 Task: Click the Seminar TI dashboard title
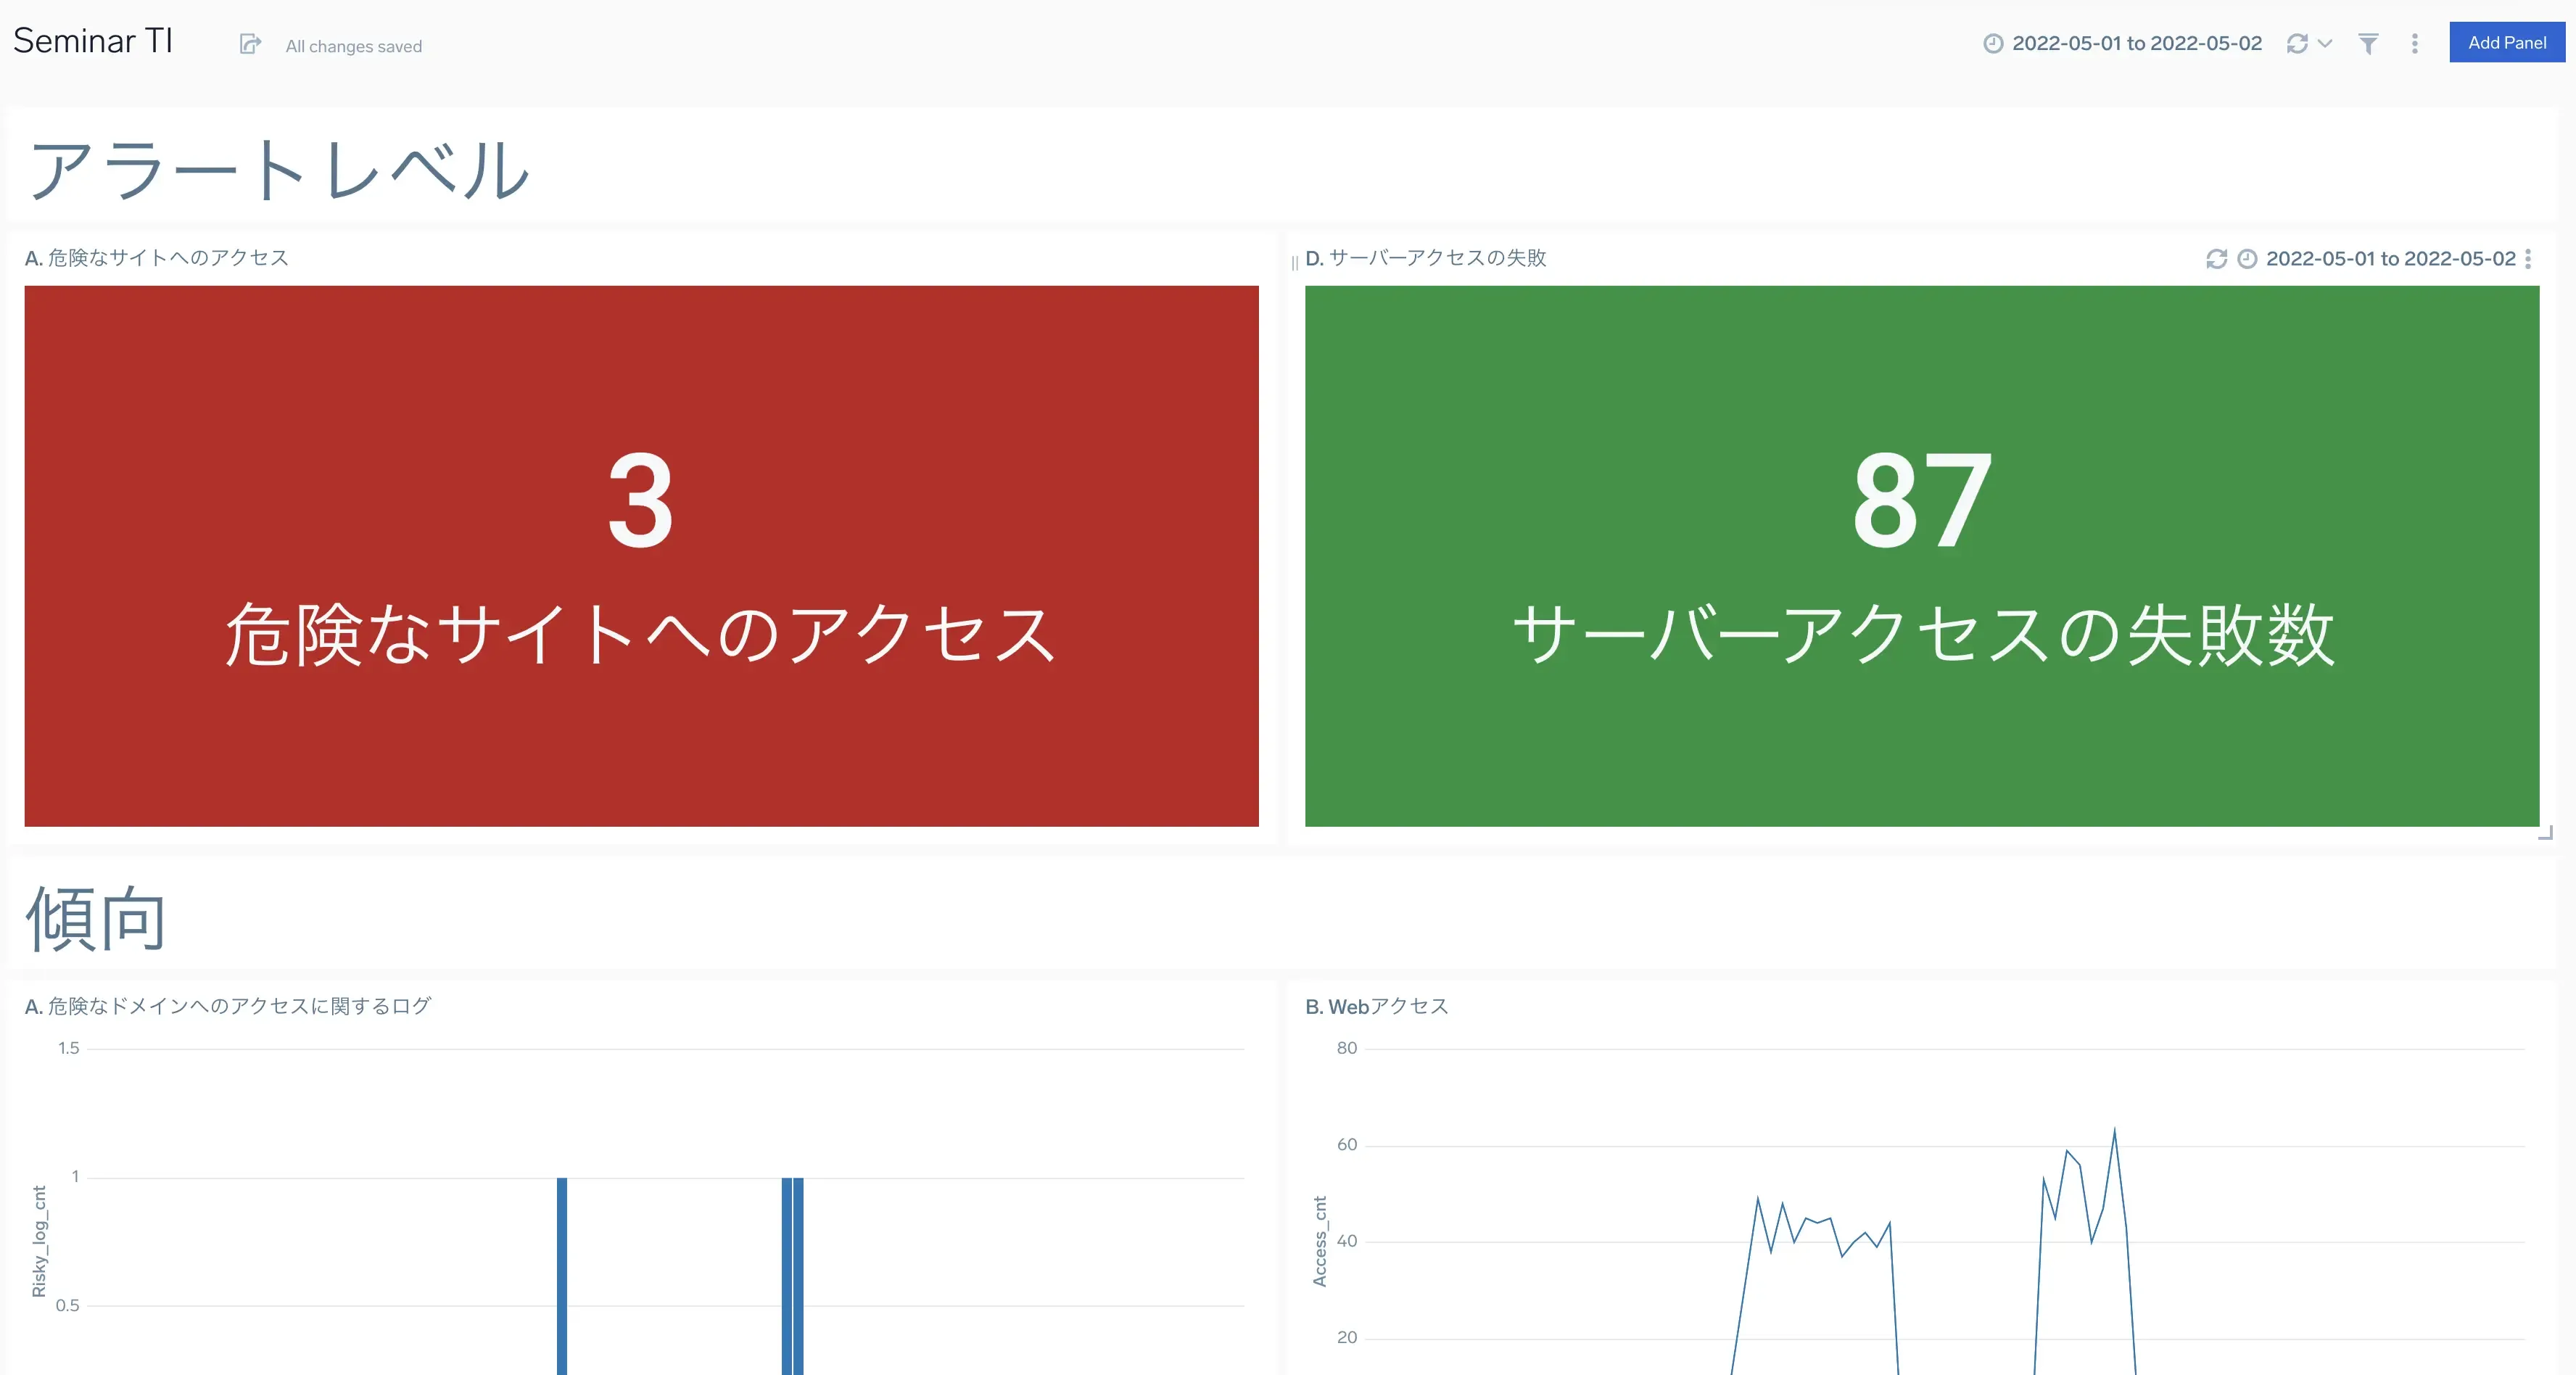point(93,42)
